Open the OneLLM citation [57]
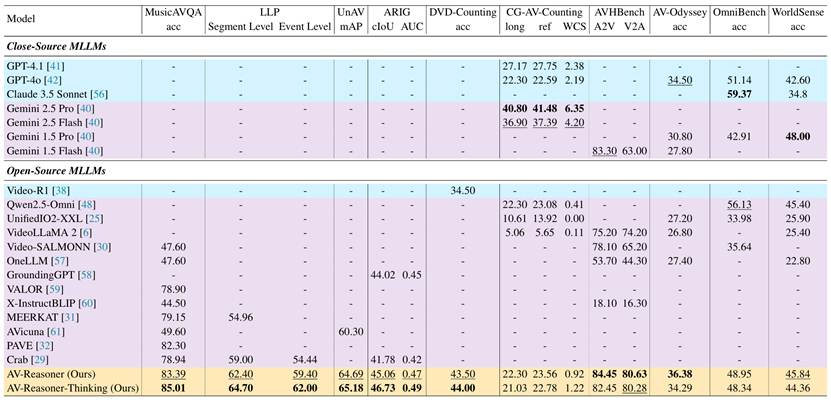 click(59, 261)
